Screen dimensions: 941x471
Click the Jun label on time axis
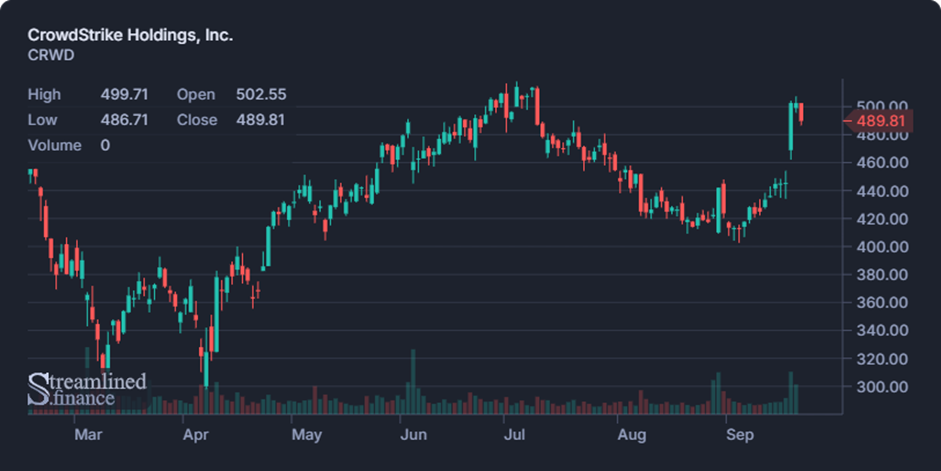click(413, 434)
